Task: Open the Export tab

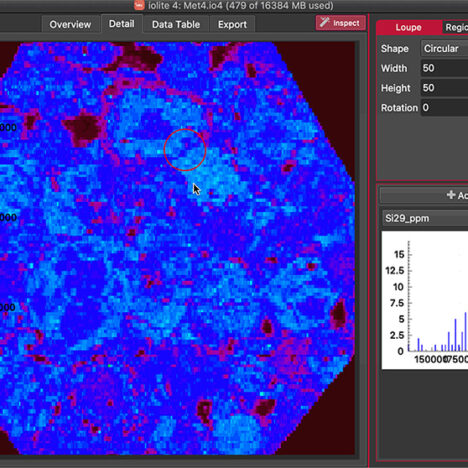Action: click(232, 24)
